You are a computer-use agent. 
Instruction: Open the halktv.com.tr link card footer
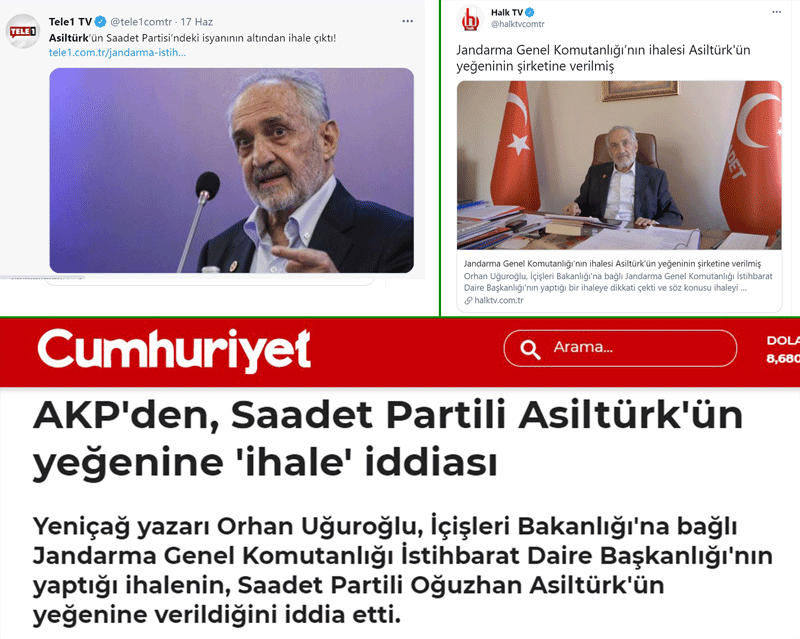(x=494, y=300)
